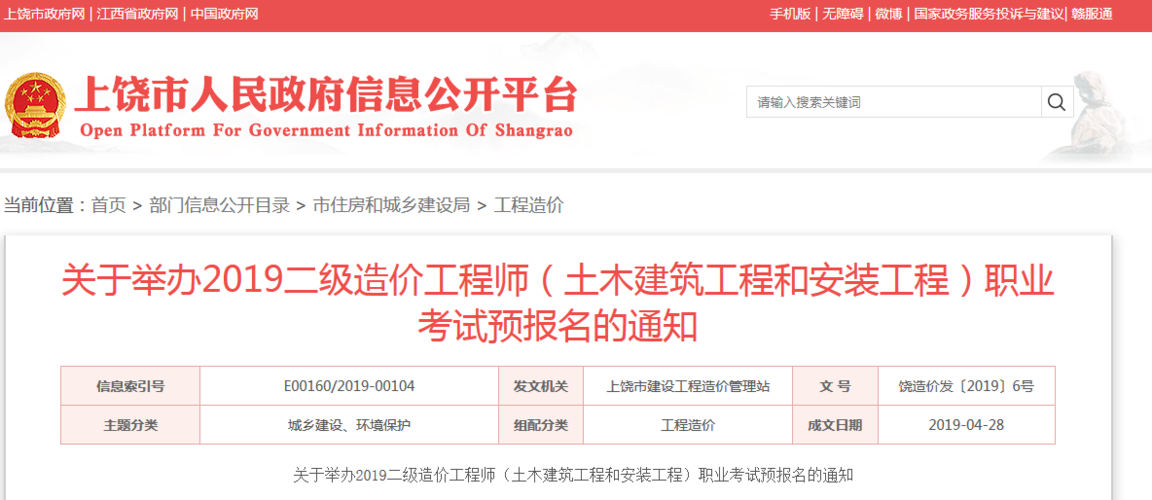Select document number 饶造价发〔2019〕6号
Viewport: 1152px width, 500px height.
coord(966,386)
